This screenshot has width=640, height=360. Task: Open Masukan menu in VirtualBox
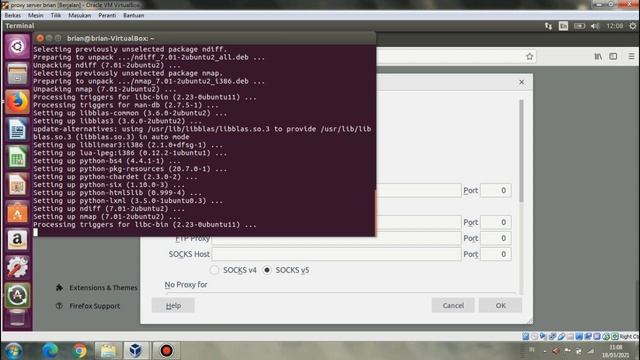click(80, 15)
